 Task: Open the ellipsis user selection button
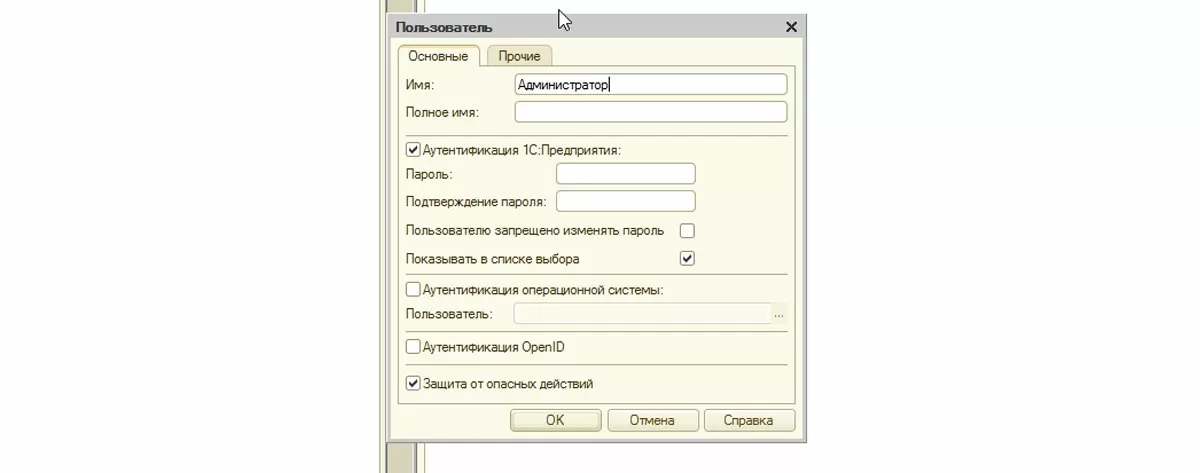[x=779, y=315]
